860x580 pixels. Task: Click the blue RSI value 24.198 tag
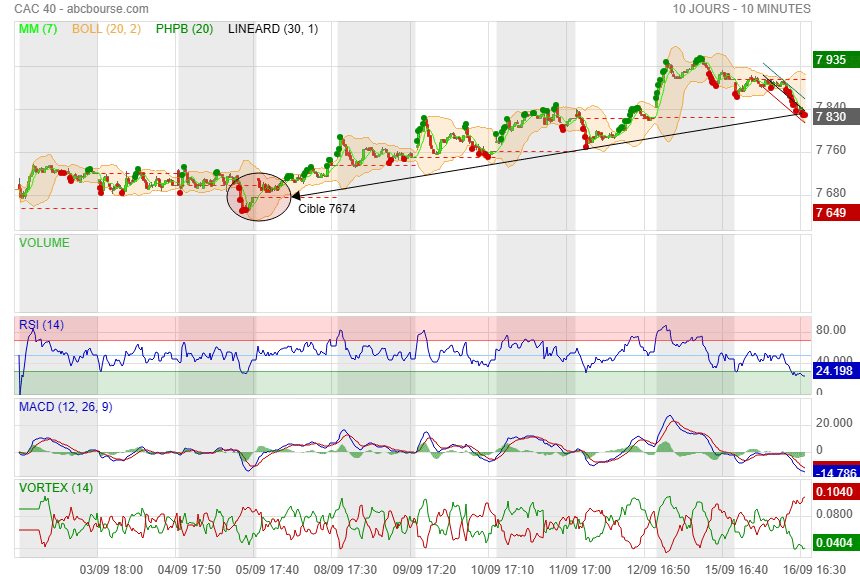point(833,371)
